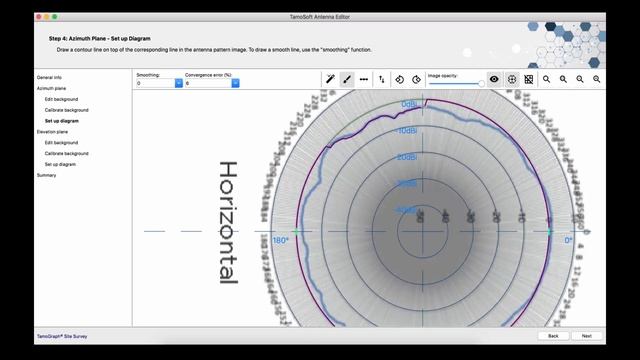
Task: Open Set up diagram under Elevation plane
Action: (60, 164)
